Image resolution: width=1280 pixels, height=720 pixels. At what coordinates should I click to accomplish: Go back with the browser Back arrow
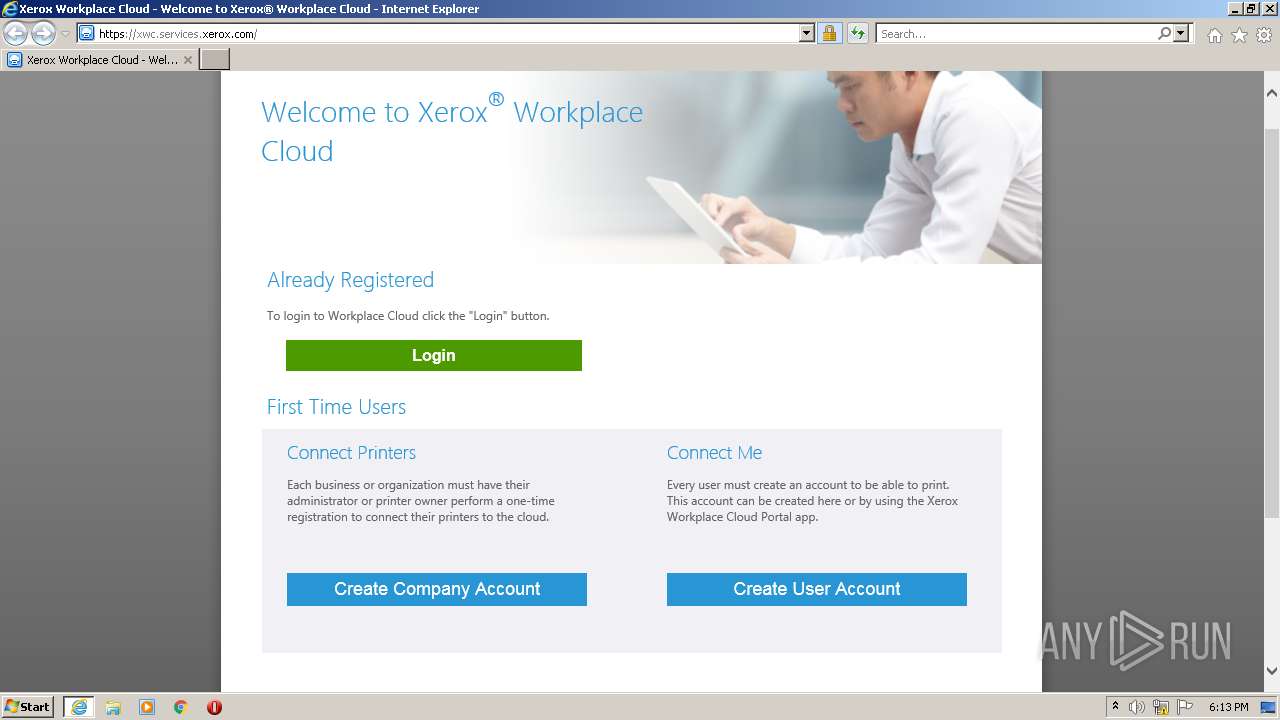tap(16, 34)
